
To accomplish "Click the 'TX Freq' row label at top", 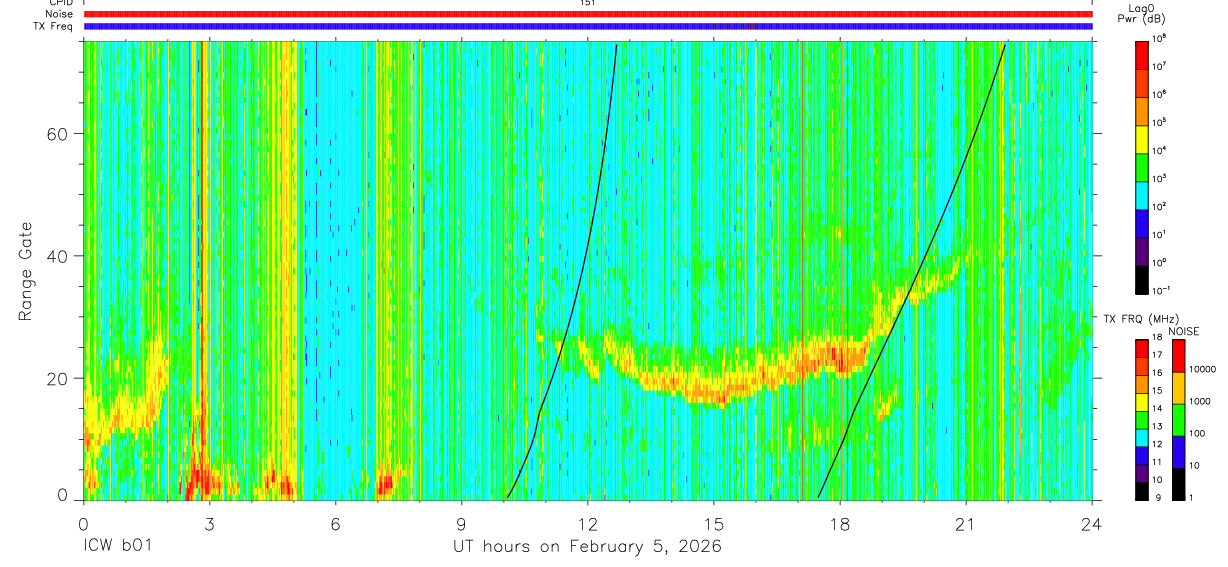I will point(53,25).
